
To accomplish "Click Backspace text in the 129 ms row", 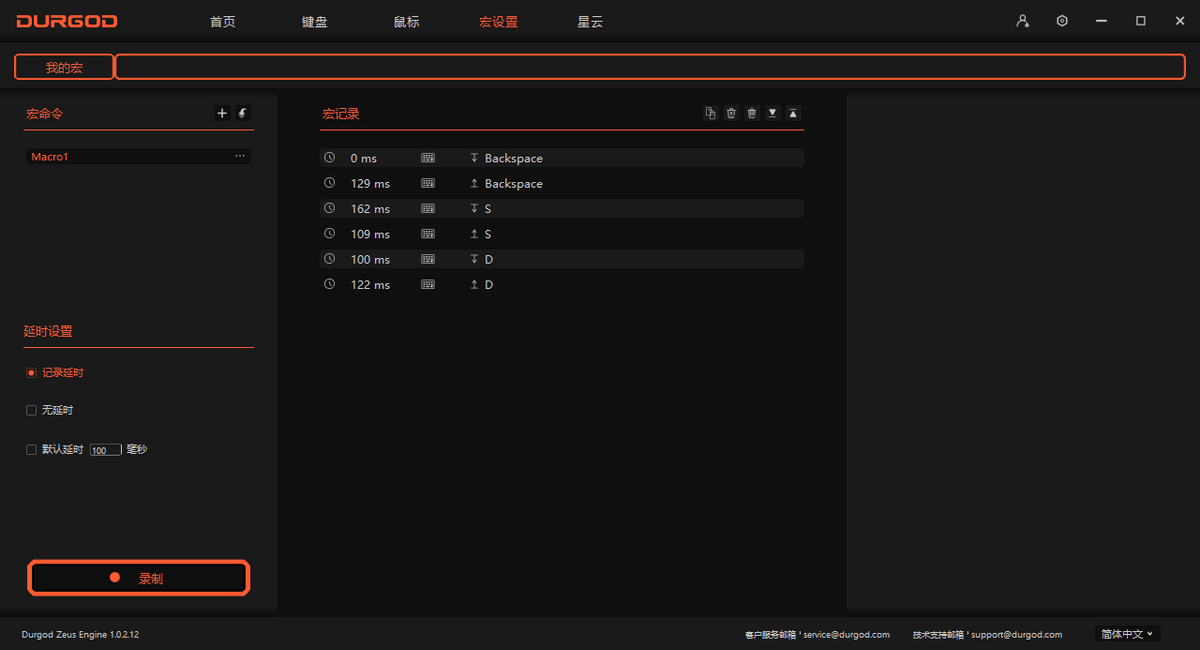I will coord(514,183).
